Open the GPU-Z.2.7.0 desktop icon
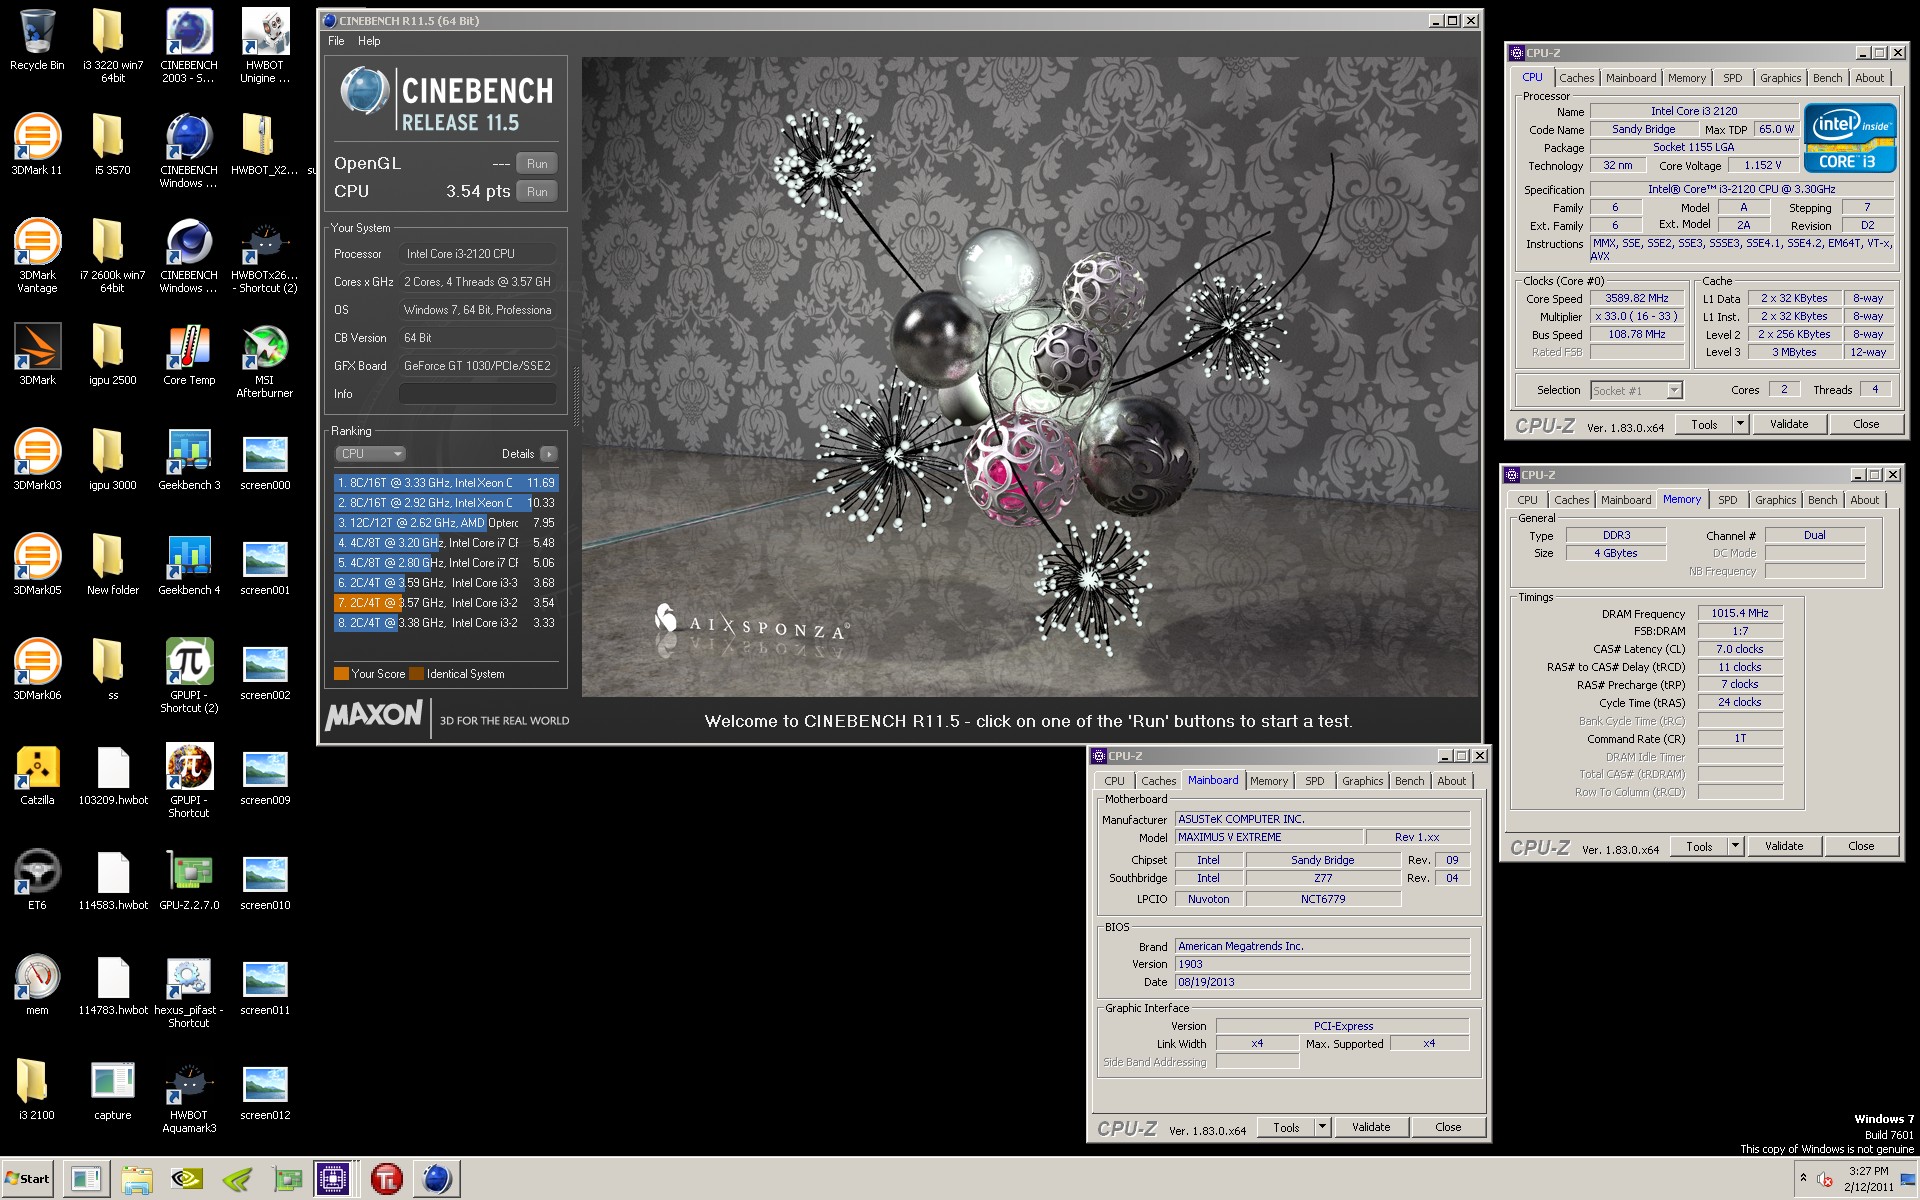The width and height of the screenshot is (1920, 1200). (x=189, y=880)
